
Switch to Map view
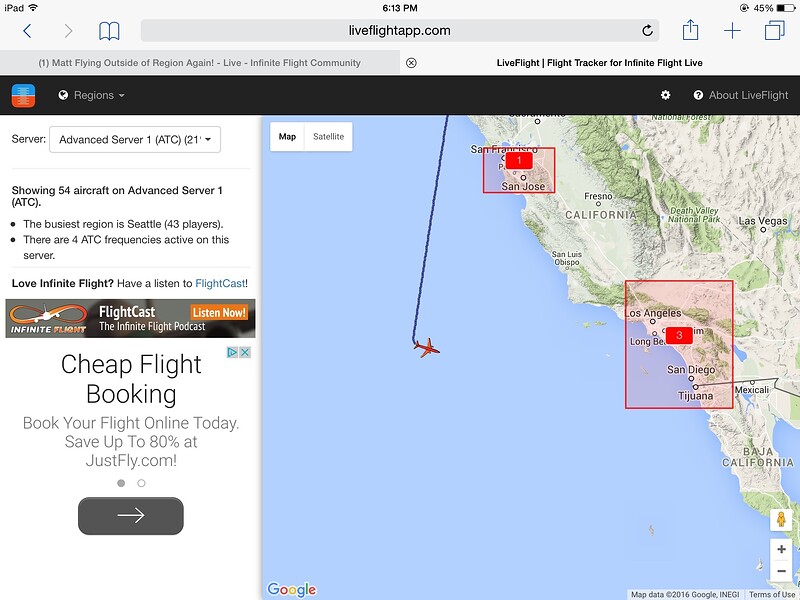click(x=287, y=136)
